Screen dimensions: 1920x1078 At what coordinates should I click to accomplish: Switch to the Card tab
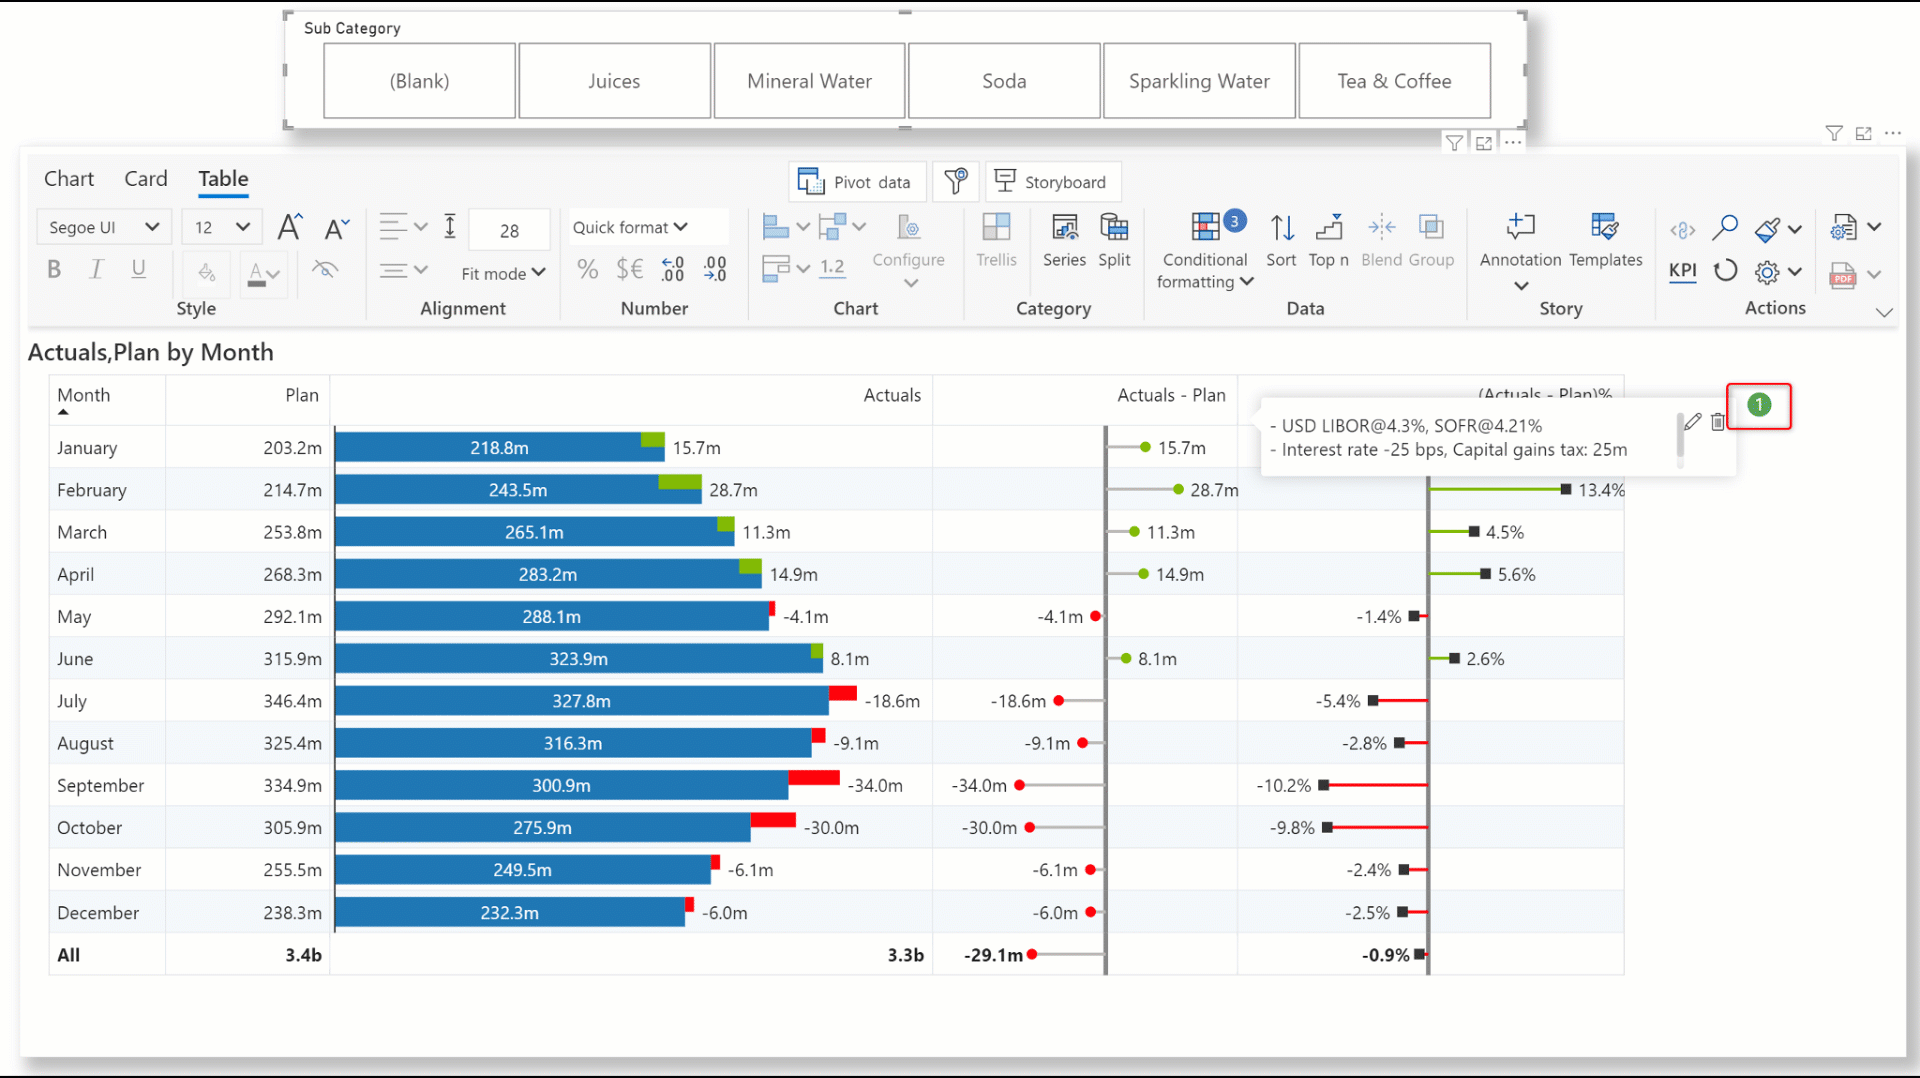[145, 179]
